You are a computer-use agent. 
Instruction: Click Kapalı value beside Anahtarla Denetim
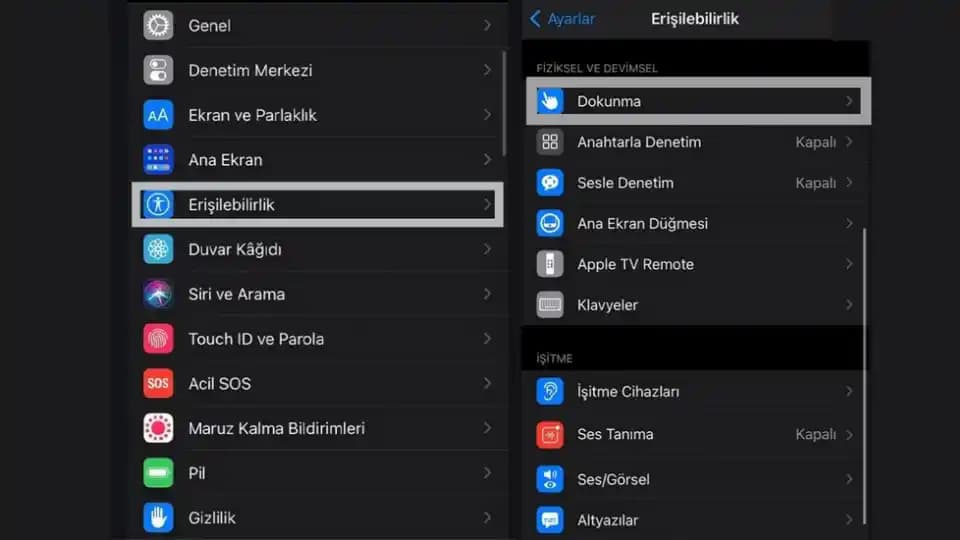tap(816, 142)
